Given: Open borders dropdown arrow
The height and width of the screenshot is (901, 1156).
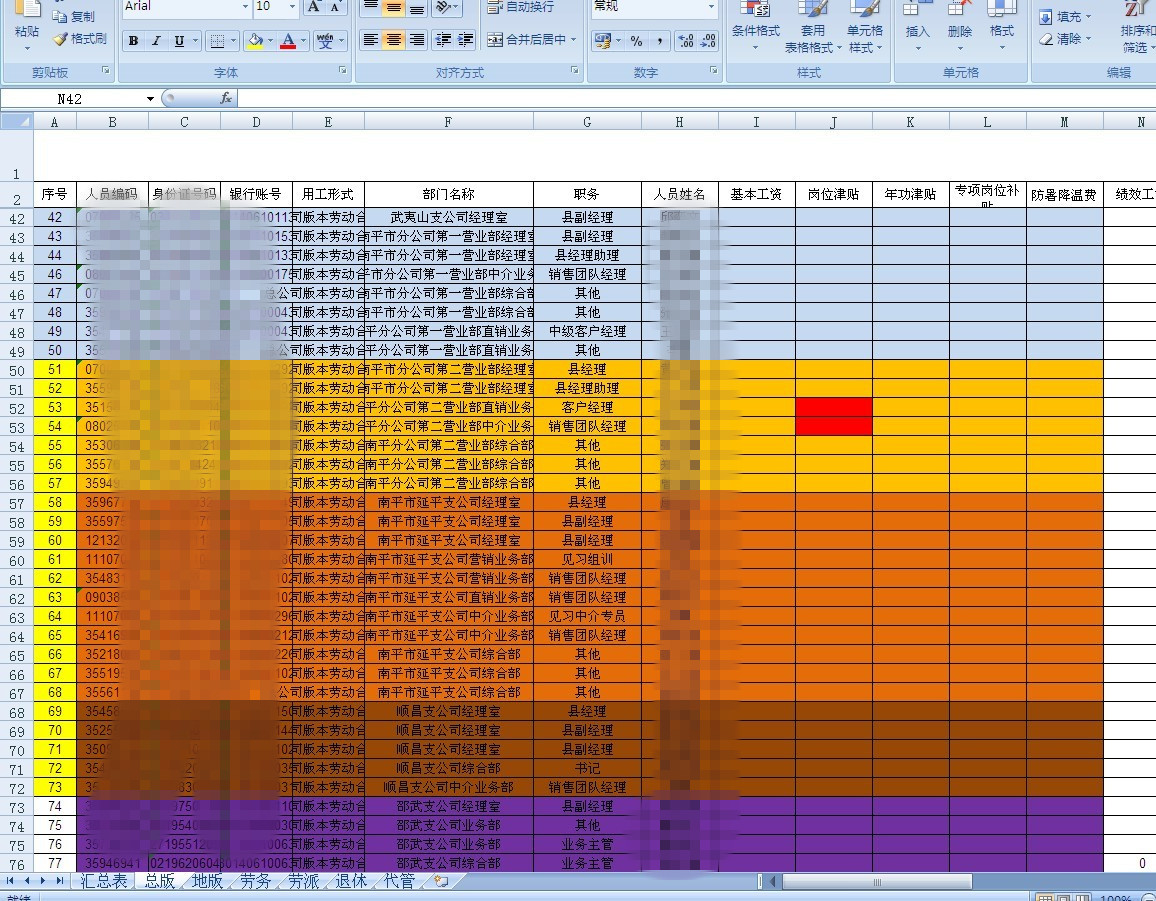Looking at the screenshot, I should pyautogui.click(x=234, y=41).
